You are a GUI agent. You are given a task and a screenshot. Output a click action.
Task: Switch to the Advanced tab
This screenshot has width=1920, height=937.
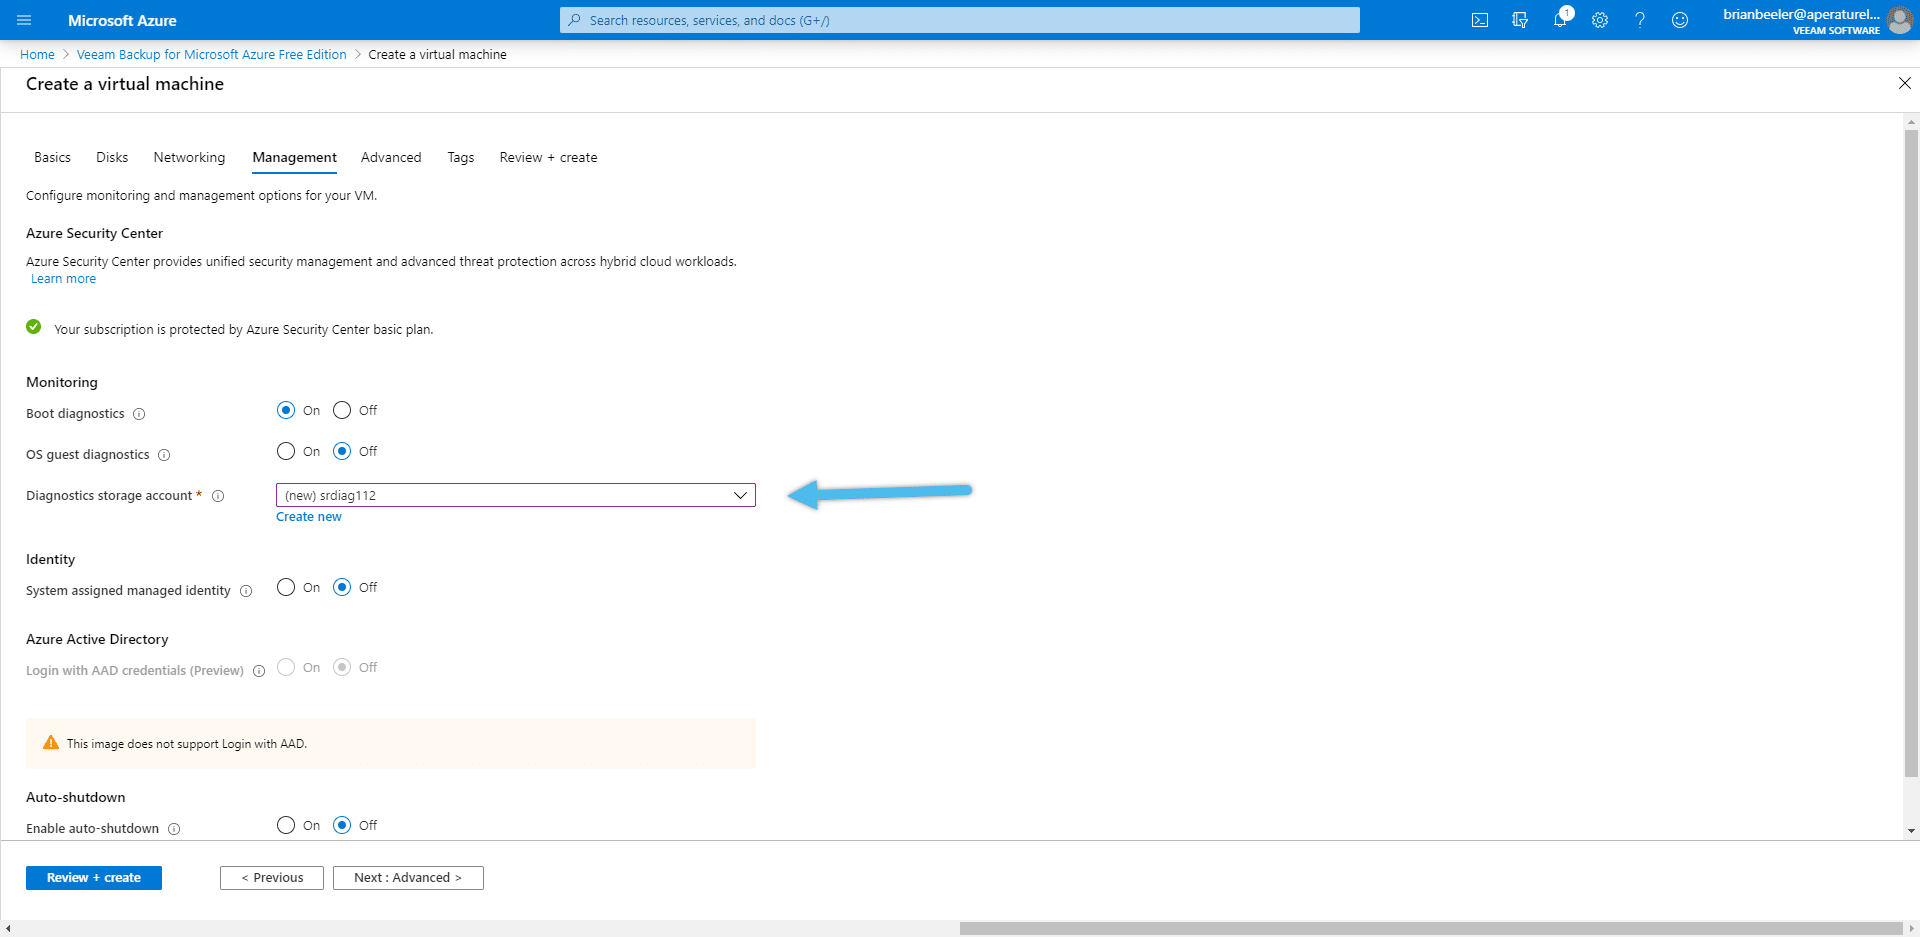click(x=391, y=157)
